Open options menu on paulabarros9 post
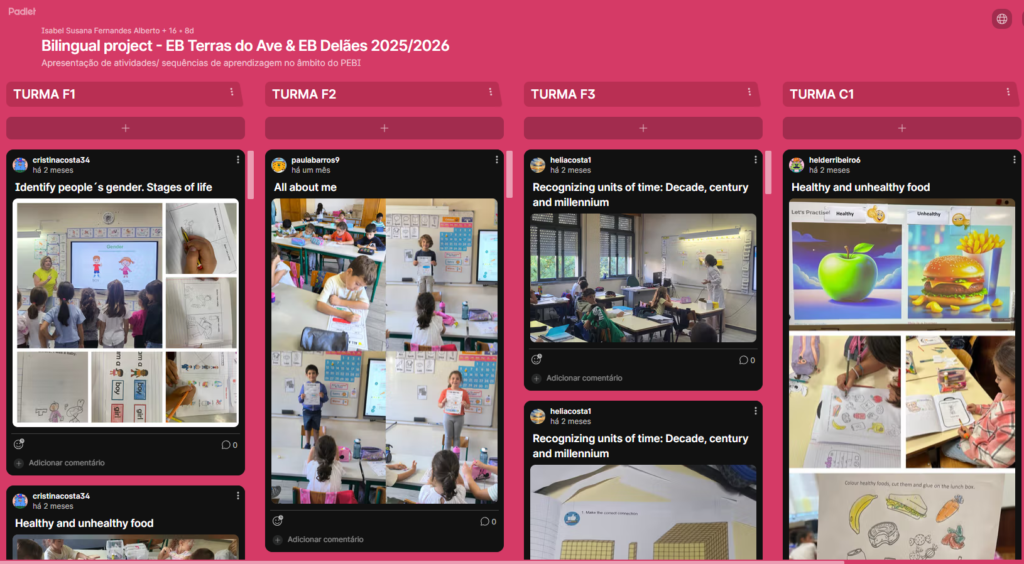Image resolution: width=1024 pixels, height=564 pixels. coord(496,160)
